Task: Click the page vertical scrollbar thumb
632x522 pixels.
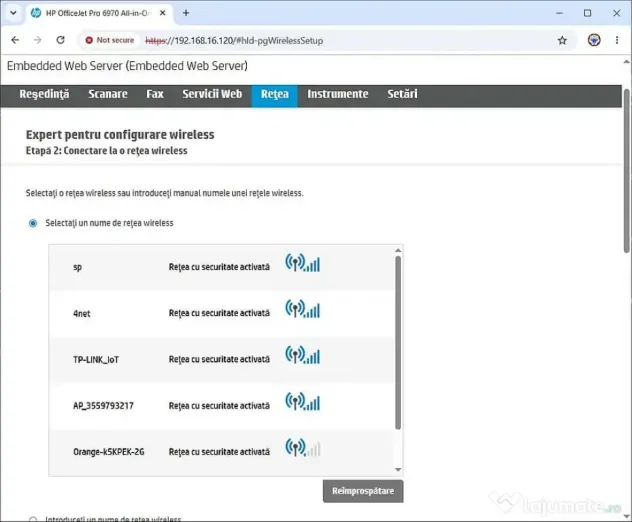Action: [x=627, y=171]
